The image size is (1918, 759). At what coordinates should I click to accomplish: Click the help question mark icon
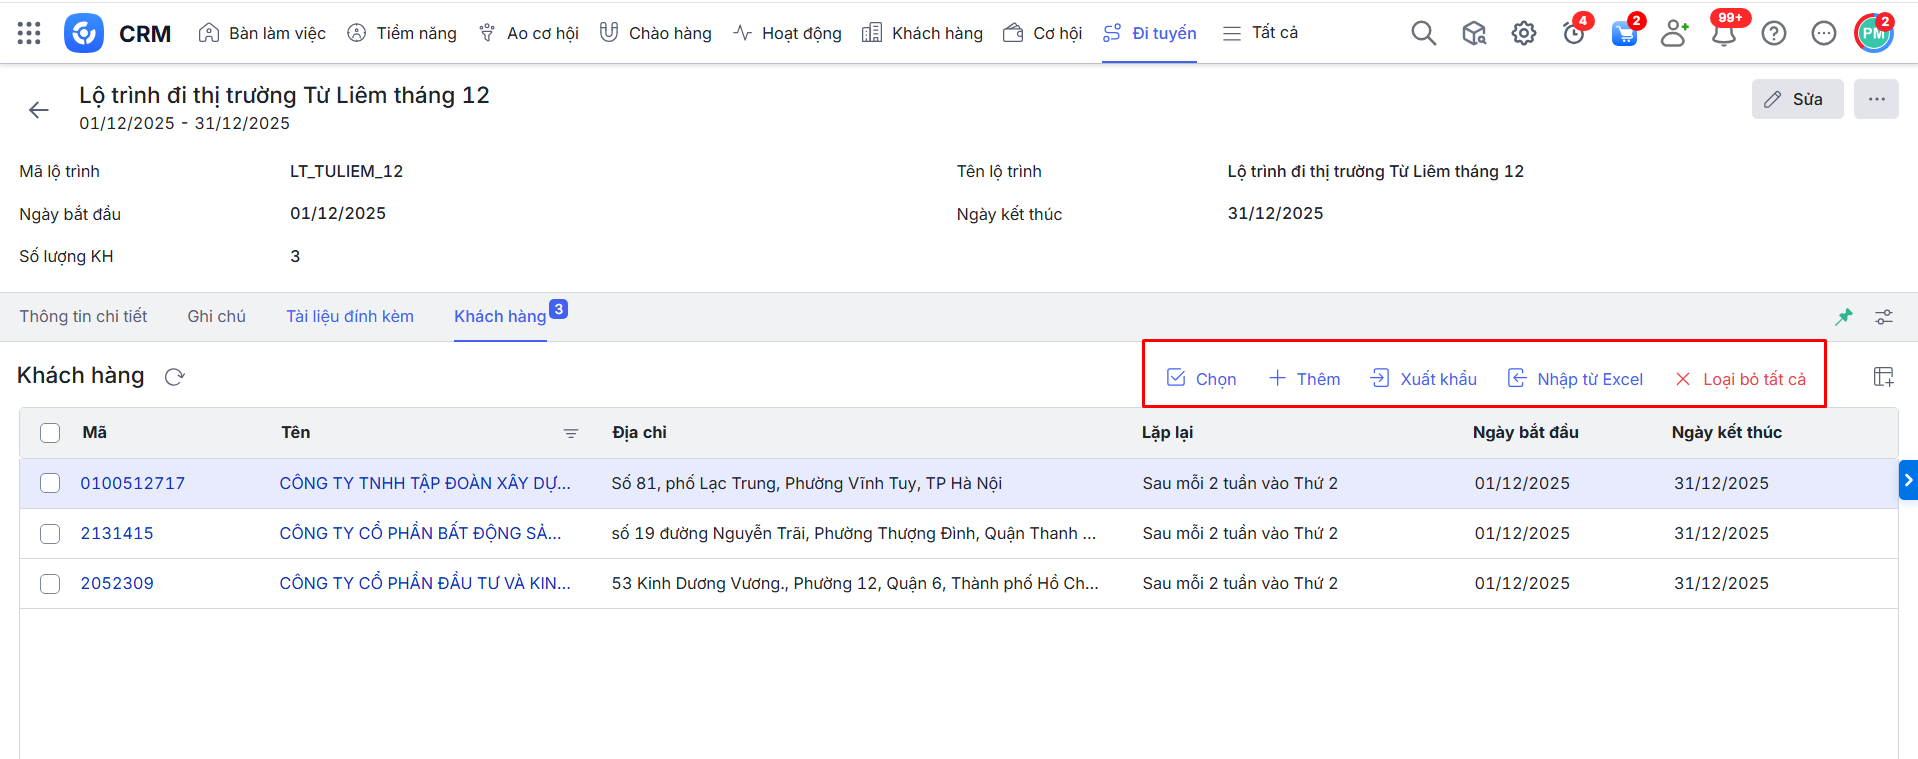click(x=1773, y=34)
